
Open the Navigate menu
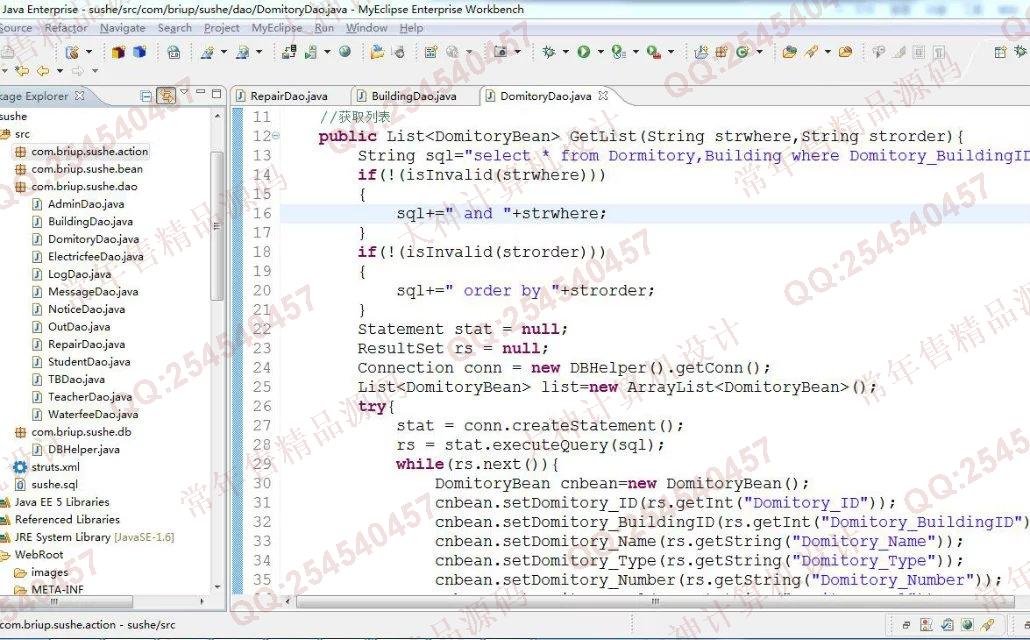pos(123,28)
